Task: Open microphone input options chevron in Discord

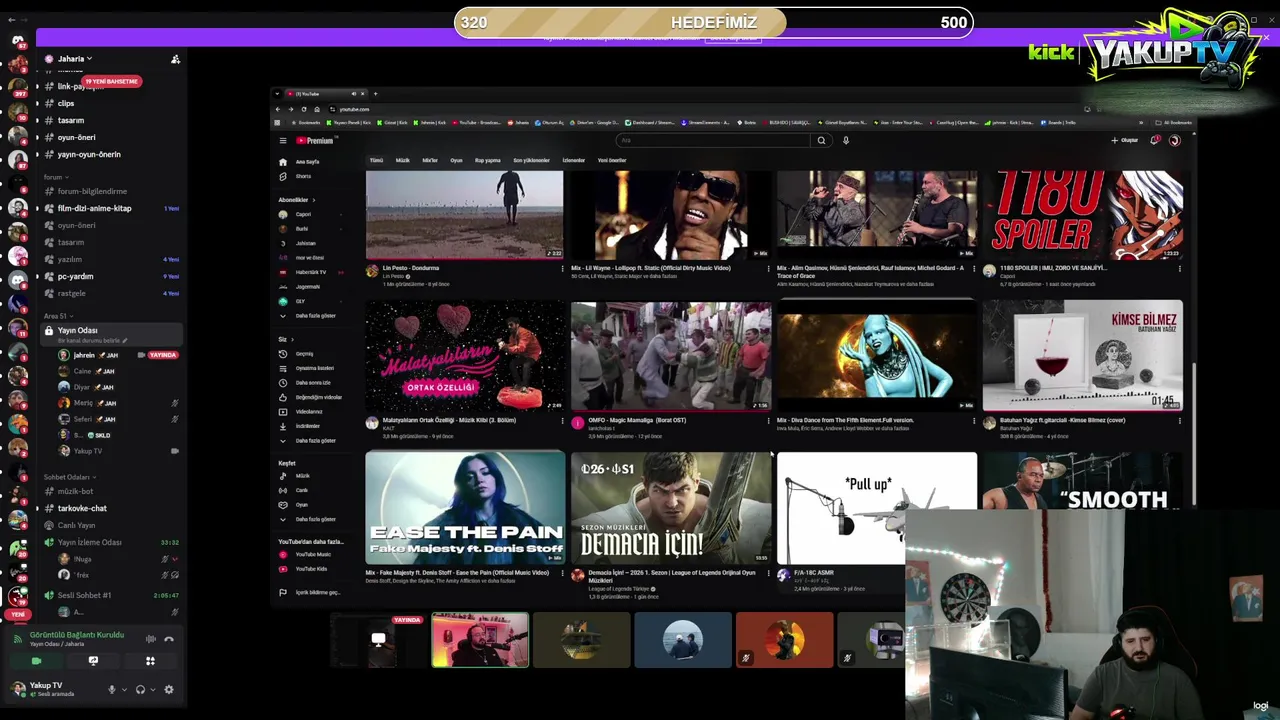Action: (124, 689)
